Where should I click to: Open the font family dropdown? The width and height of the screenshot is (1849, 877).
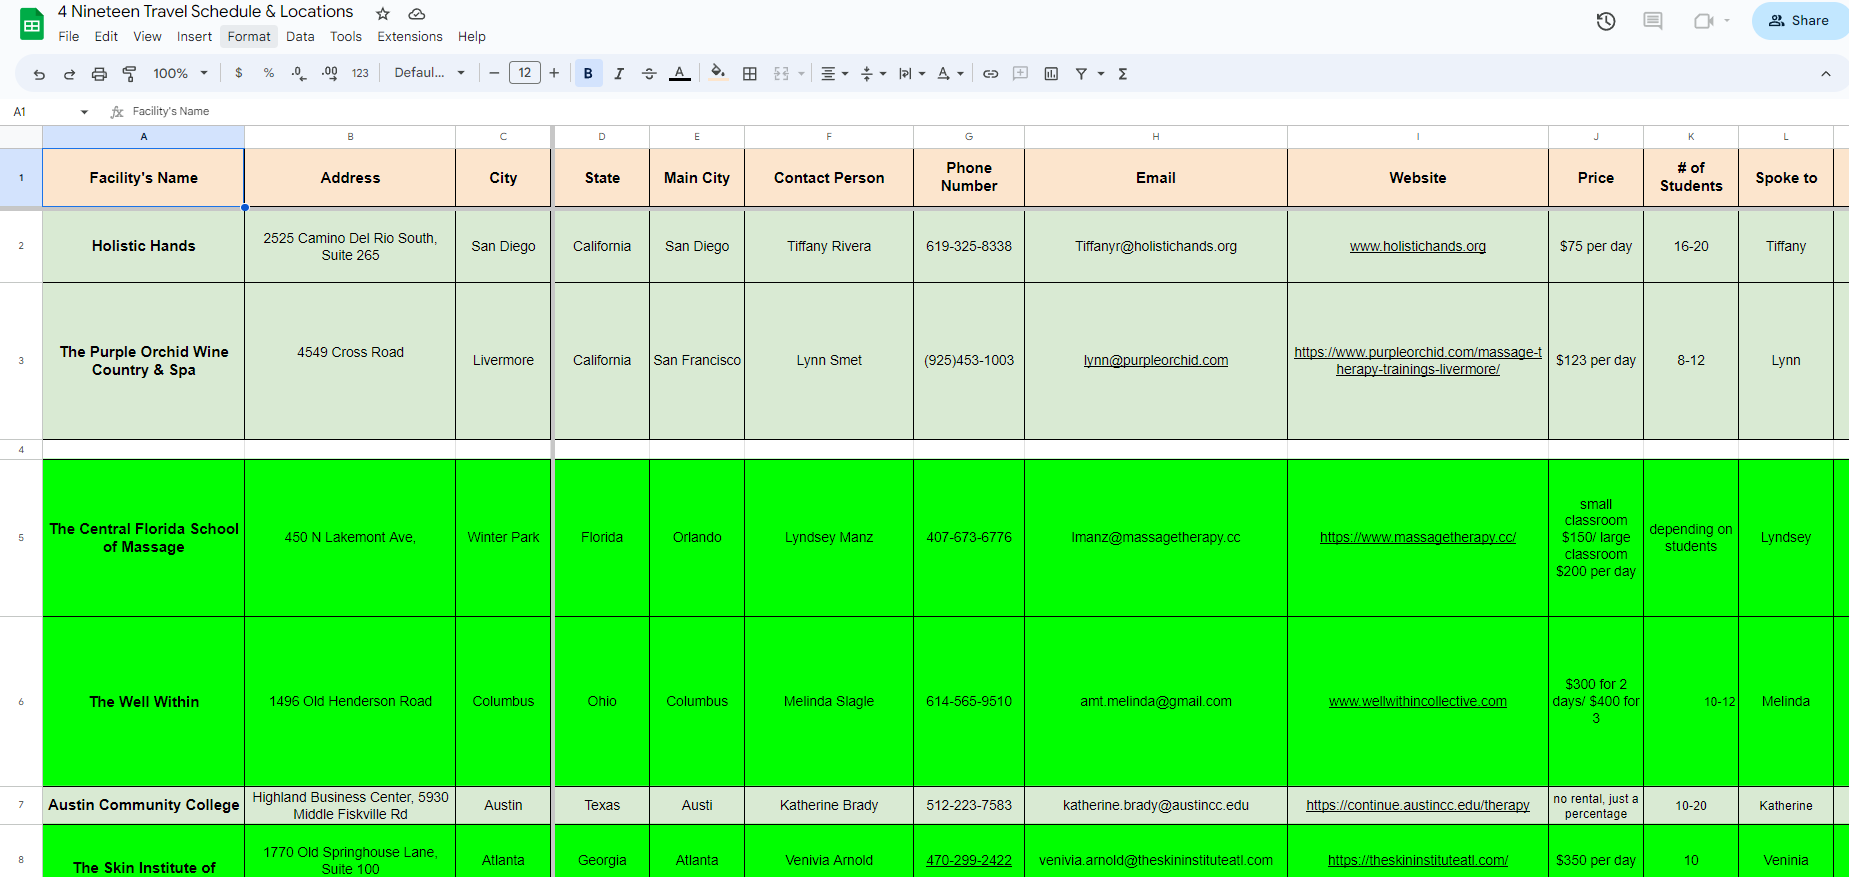pyautogui.click(x=430, y=73)
